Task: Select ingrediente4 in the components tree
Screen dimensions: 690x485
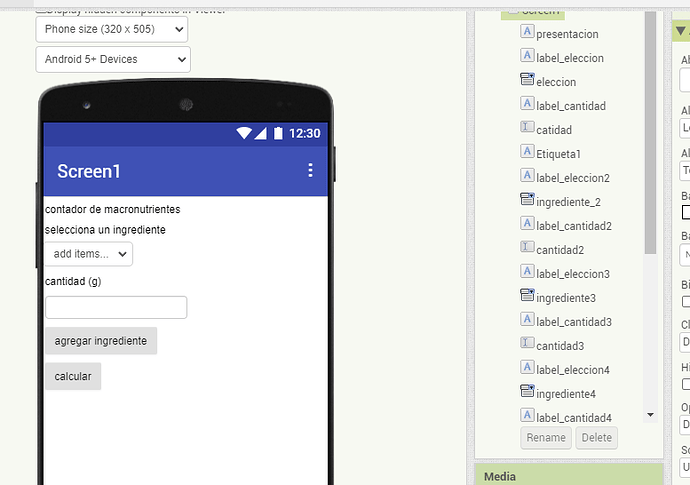Action: 565,394
